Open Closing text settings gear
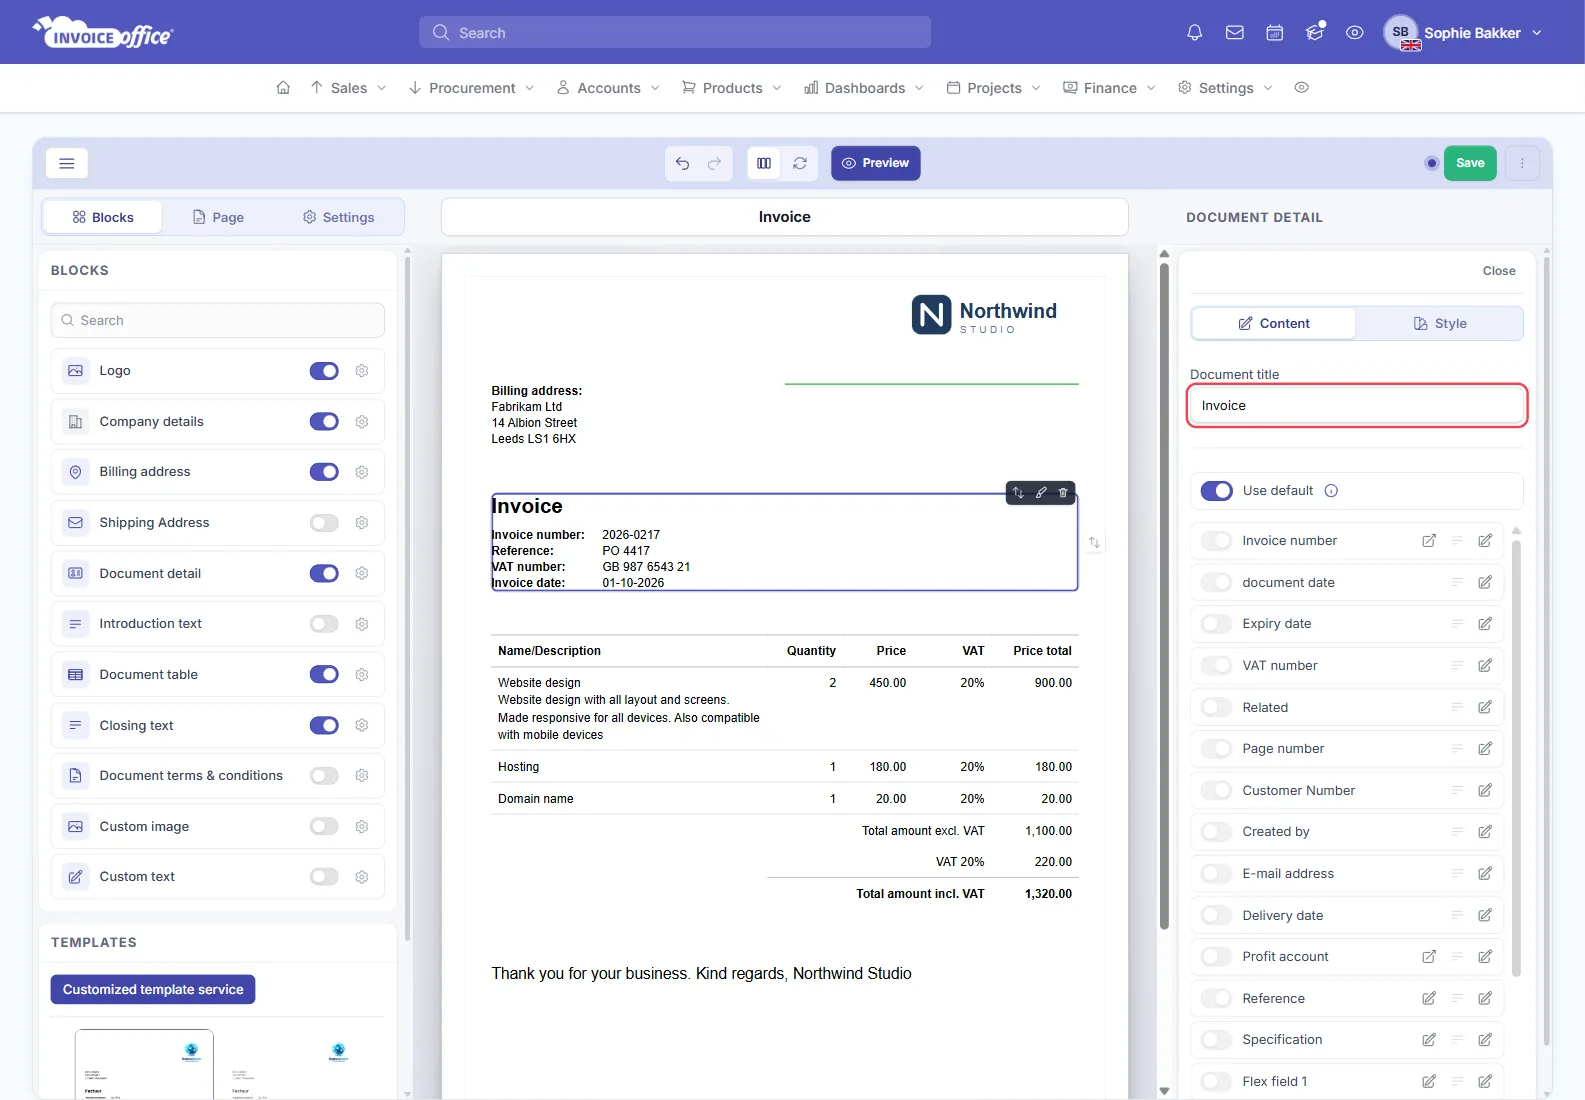Image resolution: width=1585 pixels, height=1100 pixels. tap(362, 725)
